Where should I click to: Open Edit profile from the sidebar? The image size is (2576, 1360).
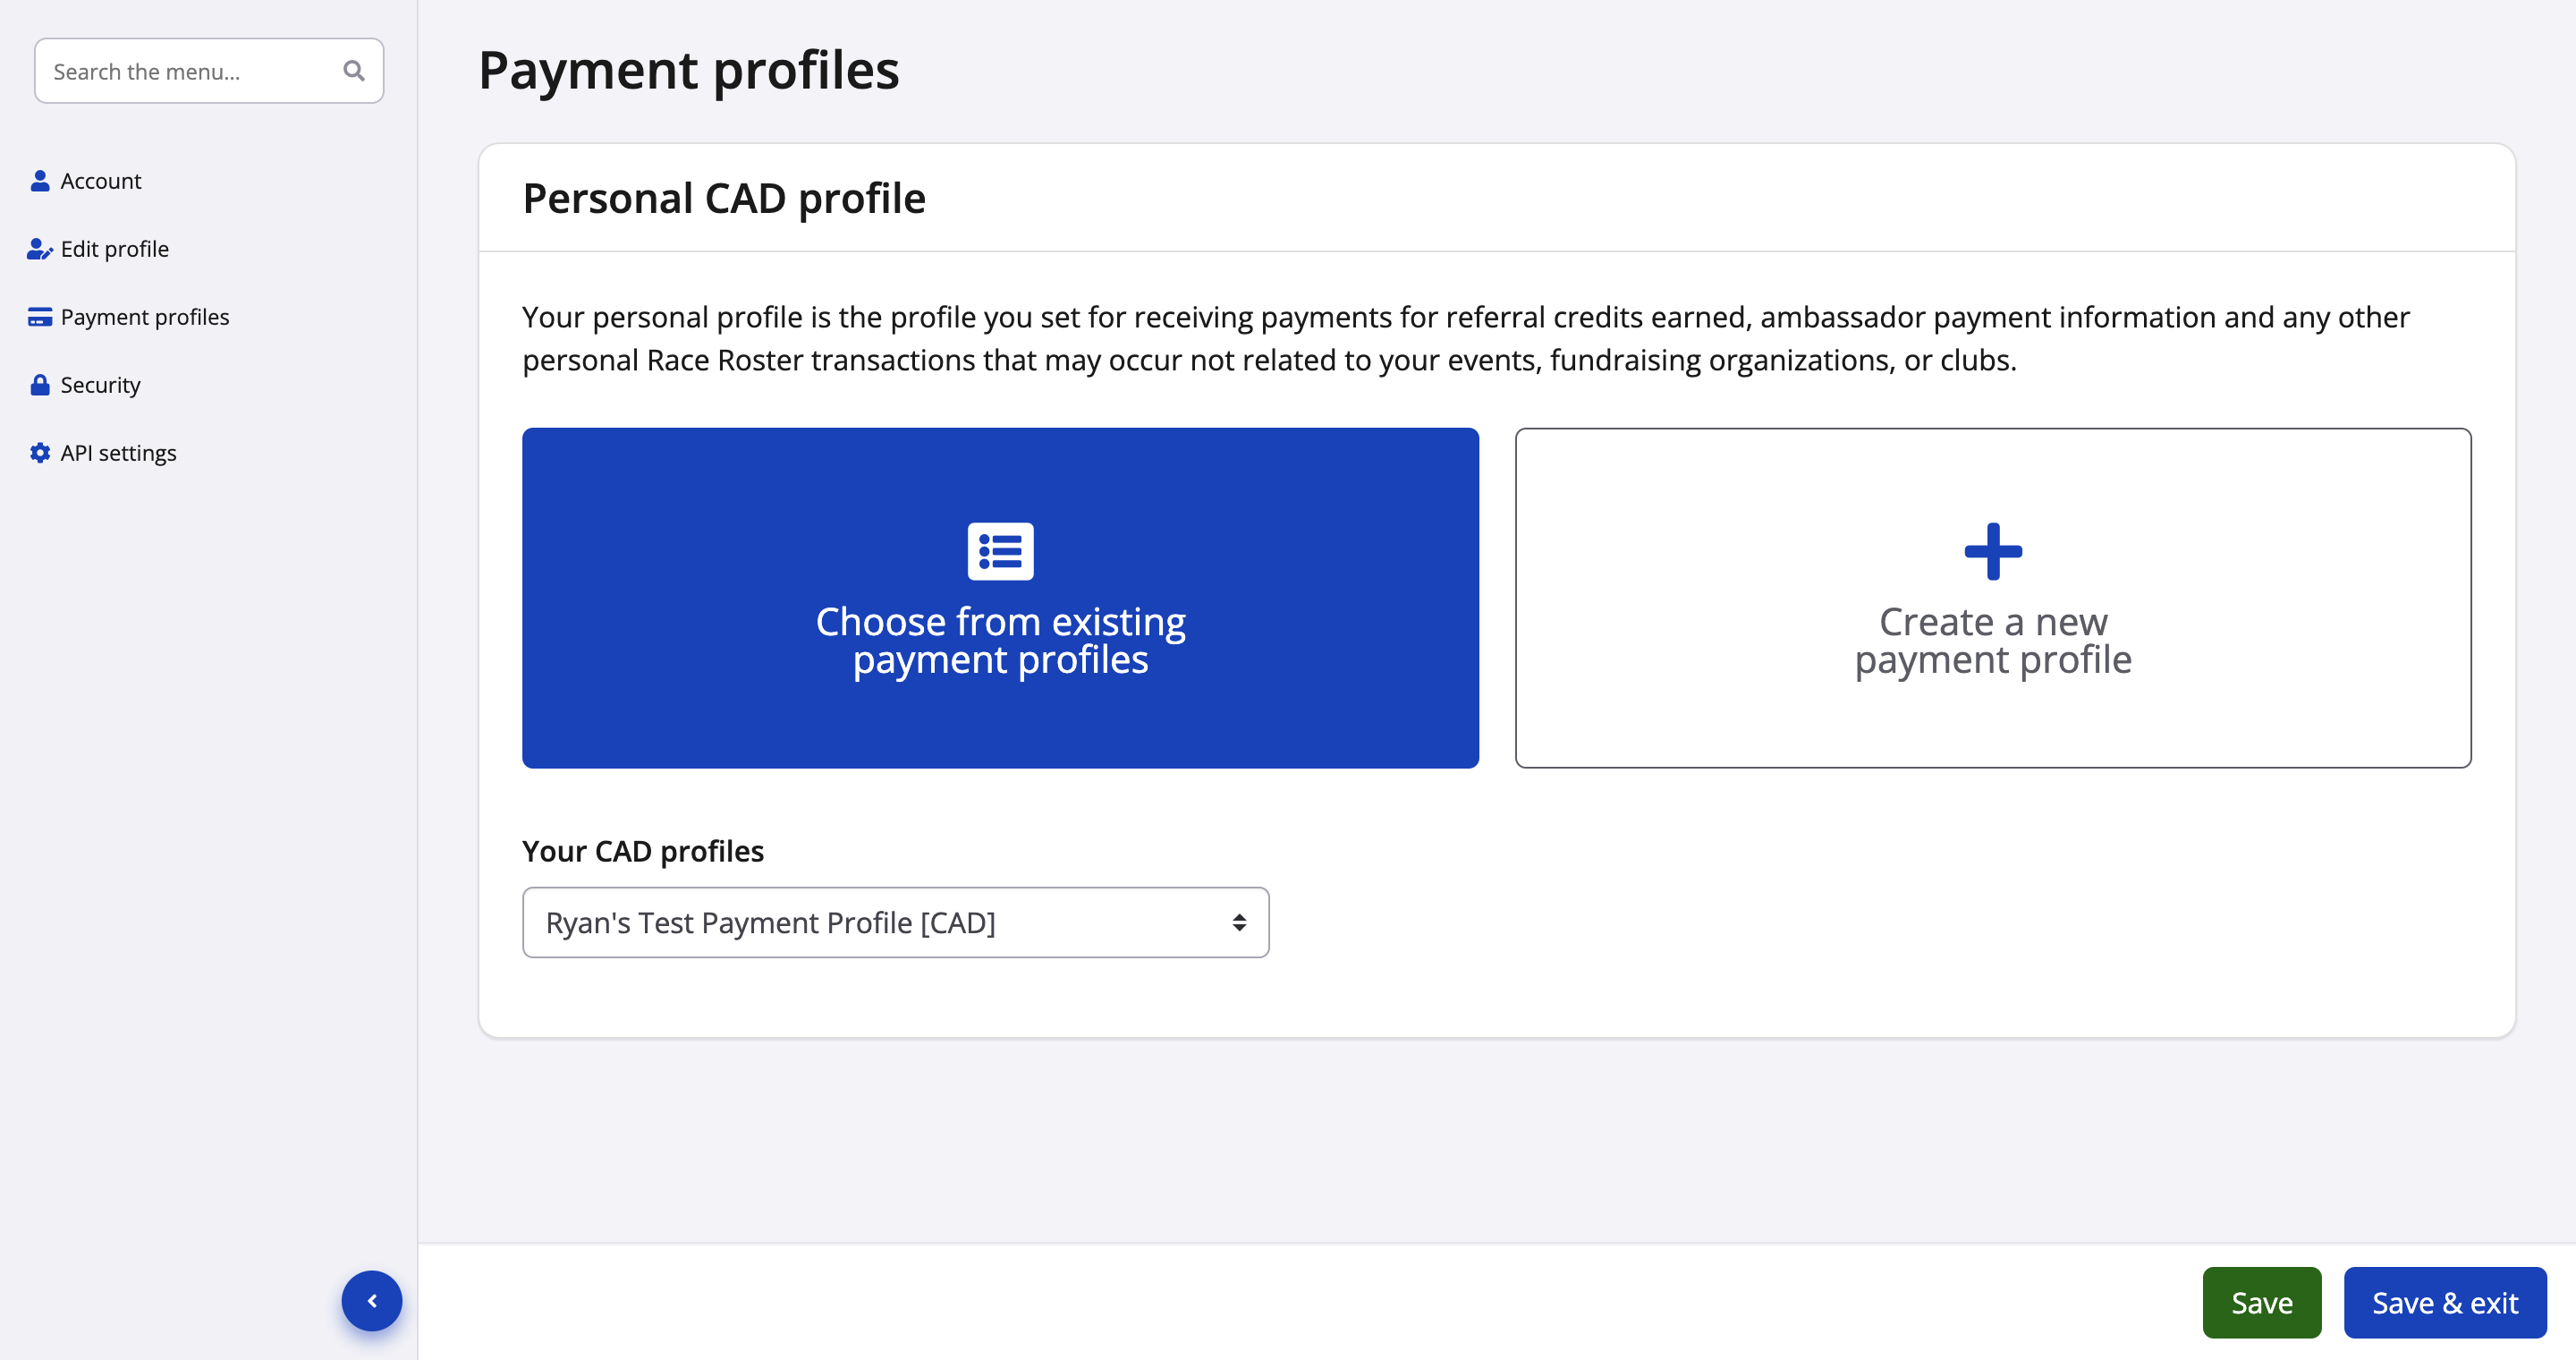(x=115, y=249)
